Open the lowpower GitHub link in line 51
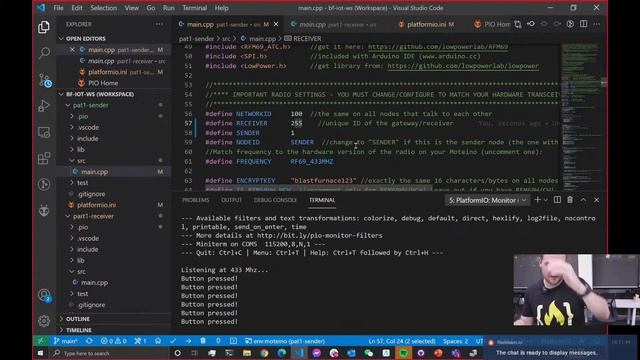 click(463, 66)
